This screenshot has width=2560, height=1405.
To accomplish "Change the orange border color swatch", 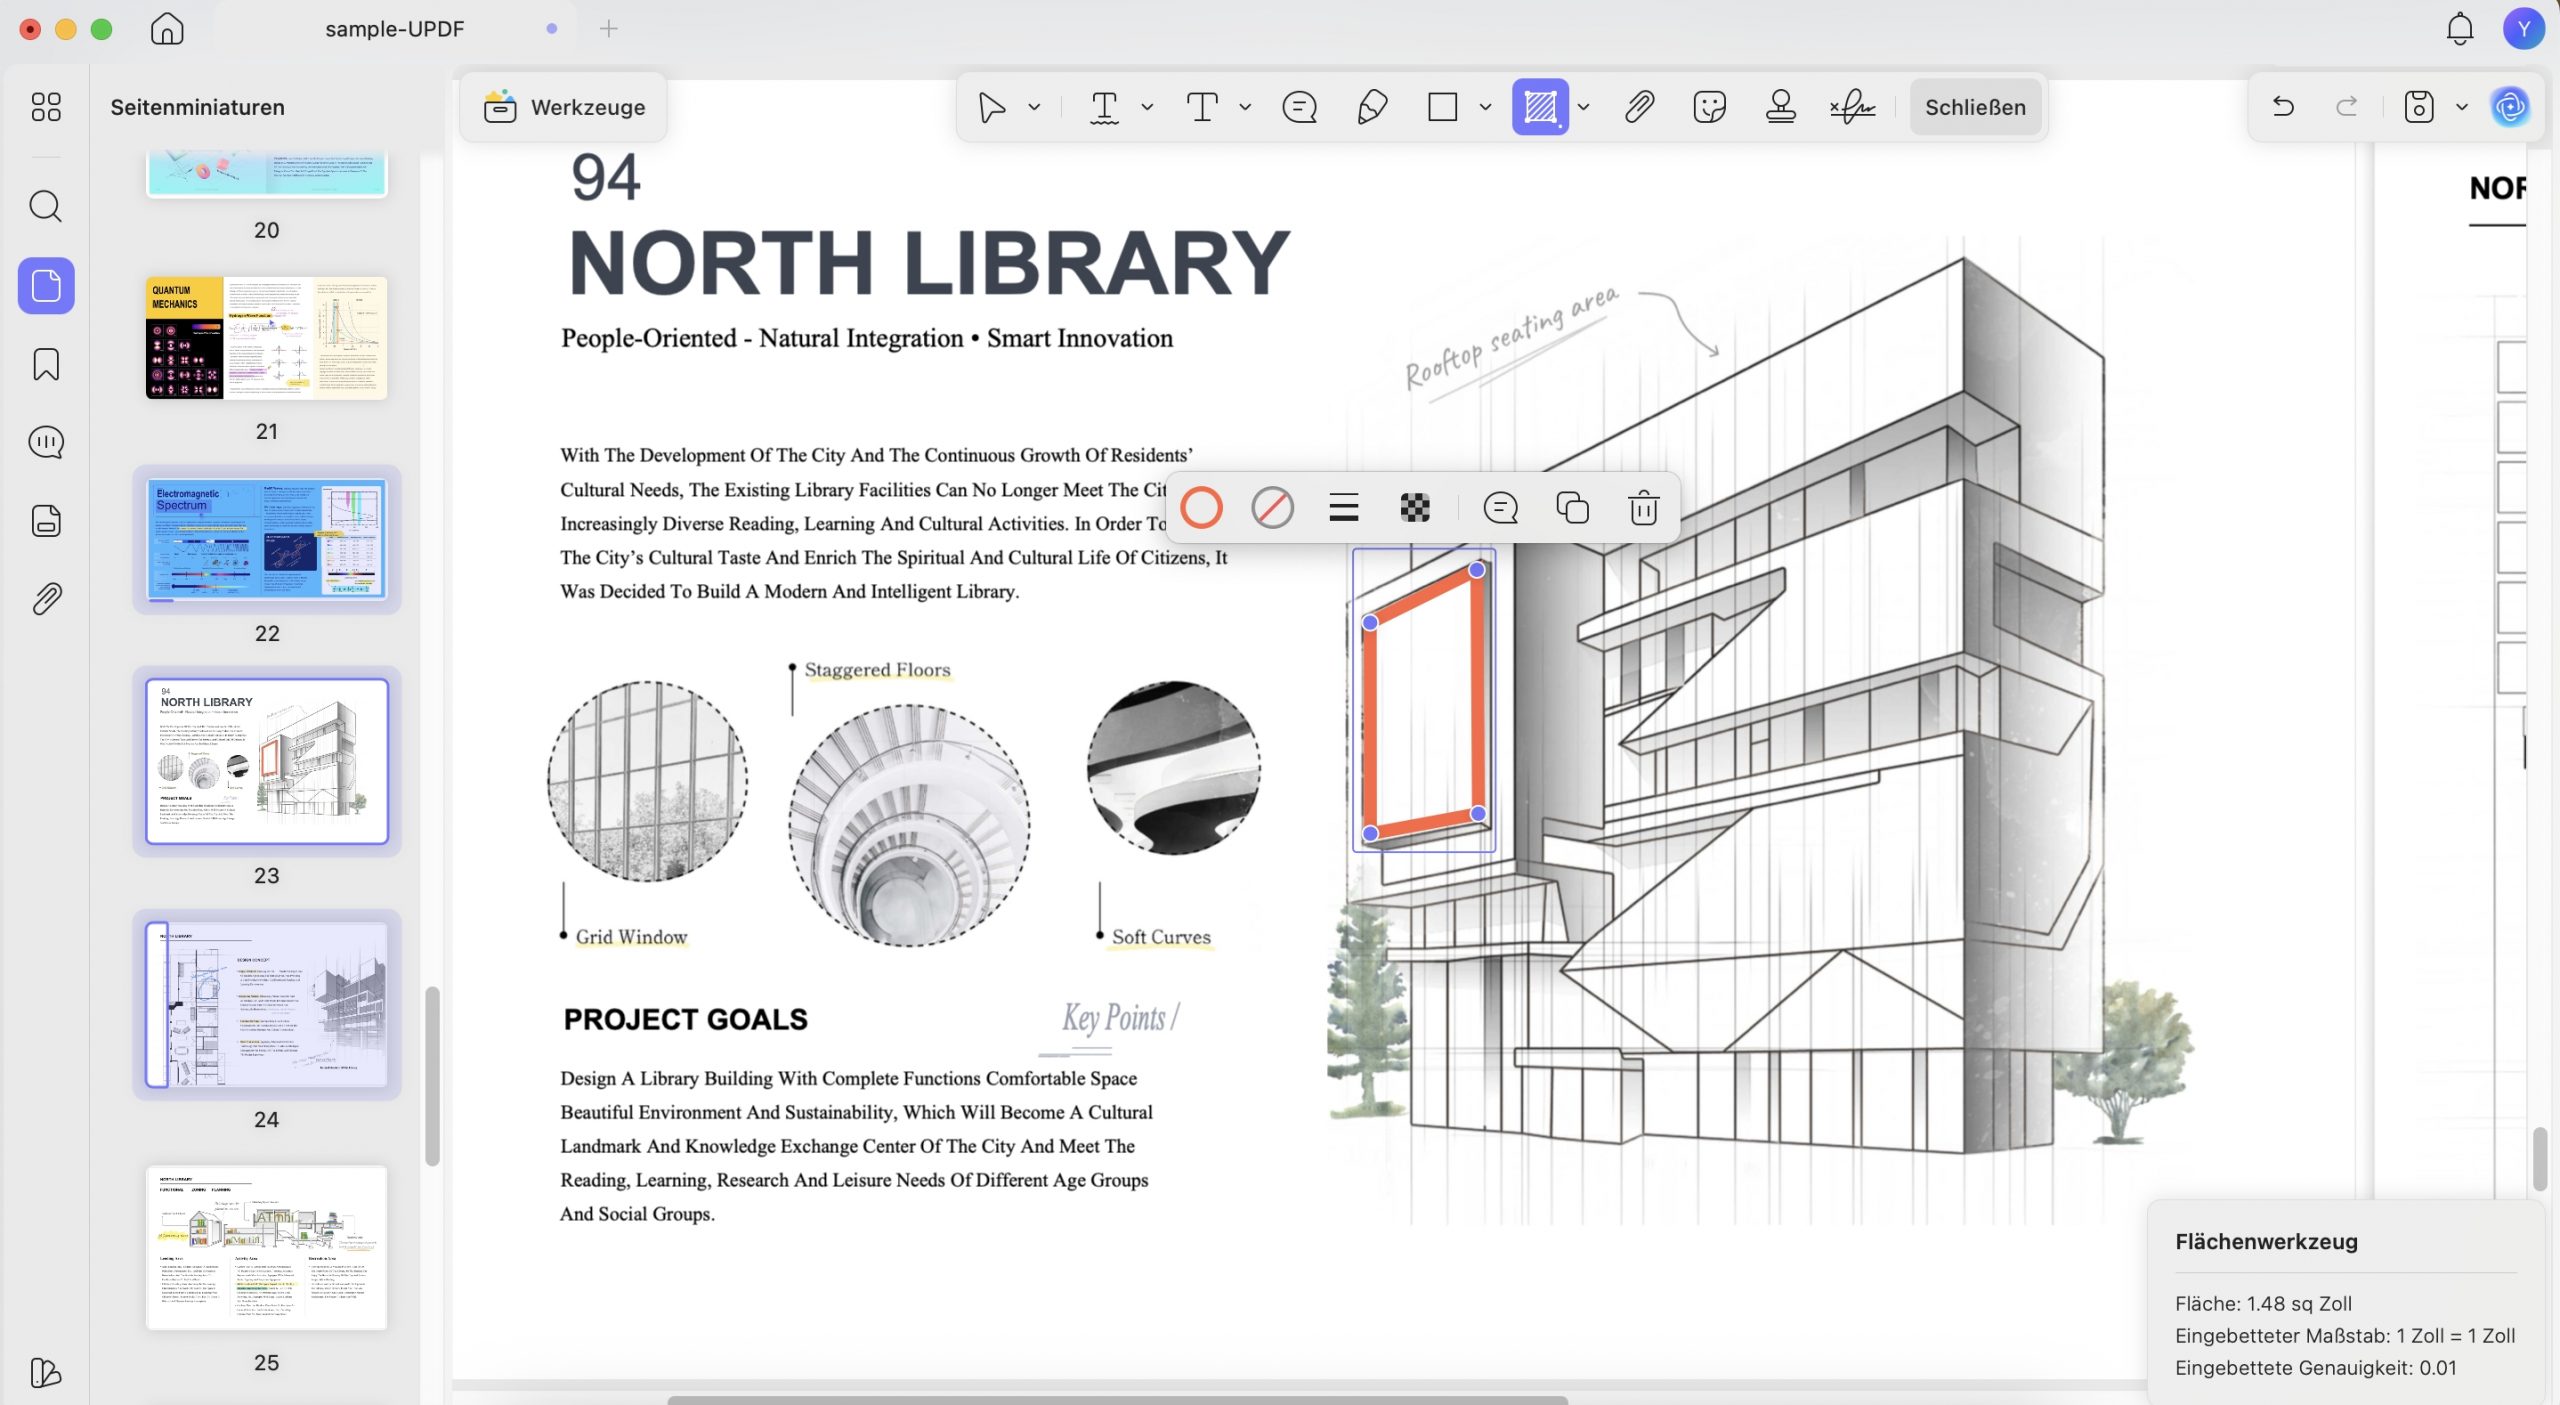I will pyautogui.click(x=1201, y=508).
